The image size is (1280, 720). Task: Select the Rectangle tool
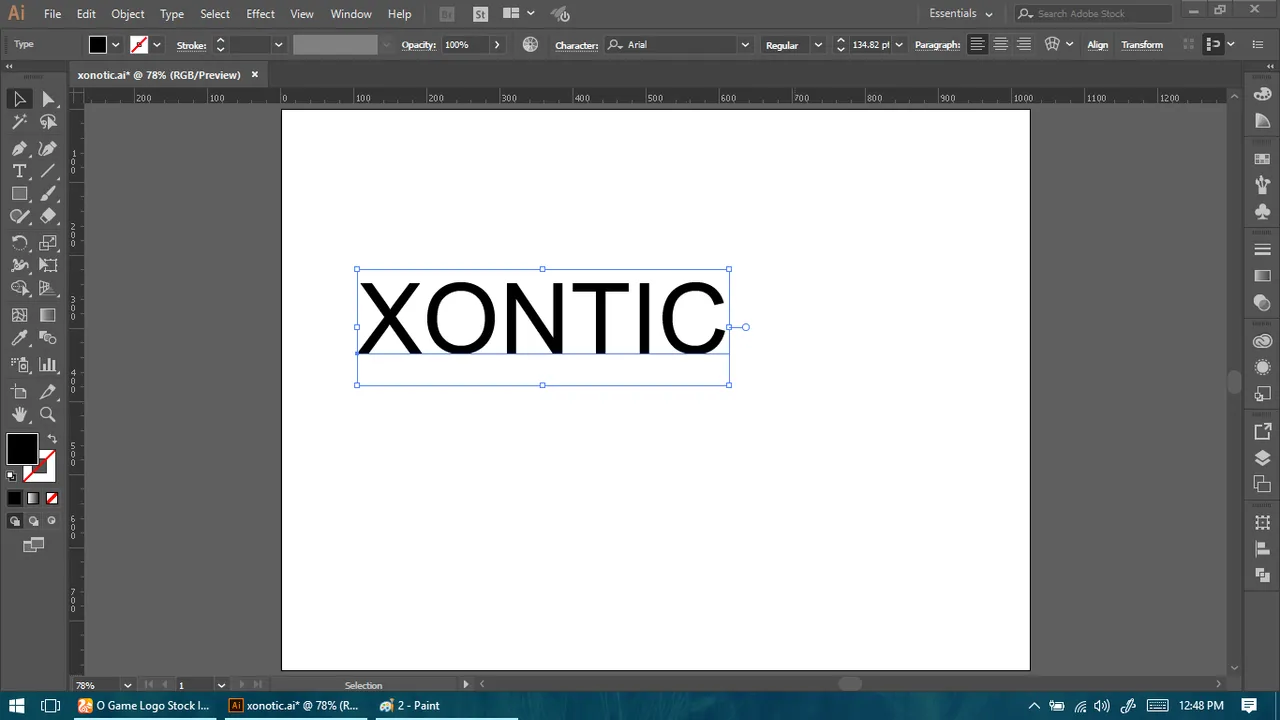click(x=19, y=194)
